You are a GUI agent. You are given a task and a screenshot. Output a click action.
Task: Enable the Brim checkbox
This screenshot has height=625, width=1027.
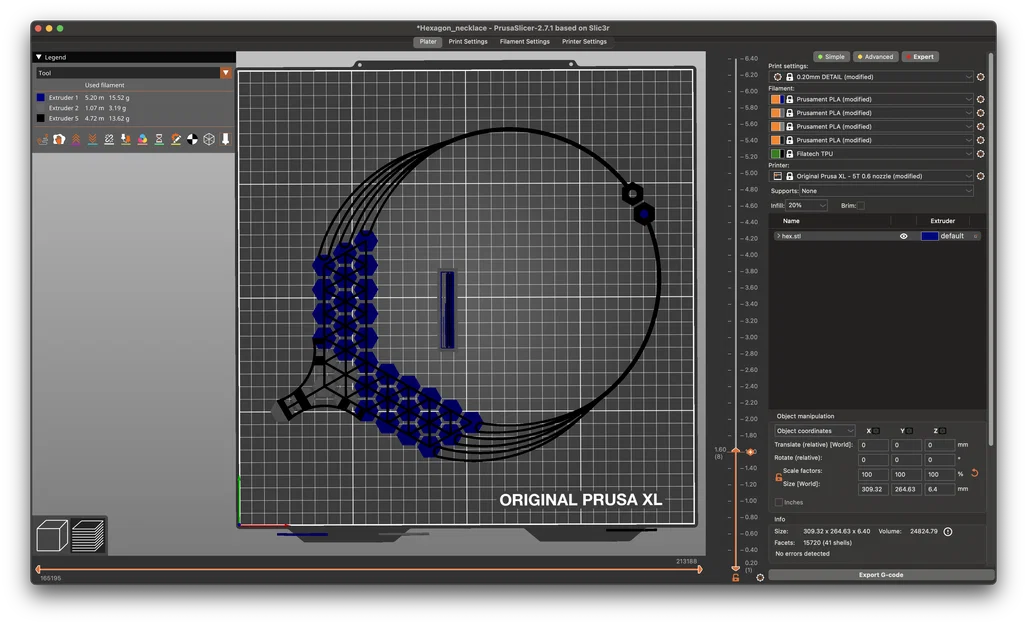coord(861,206)
